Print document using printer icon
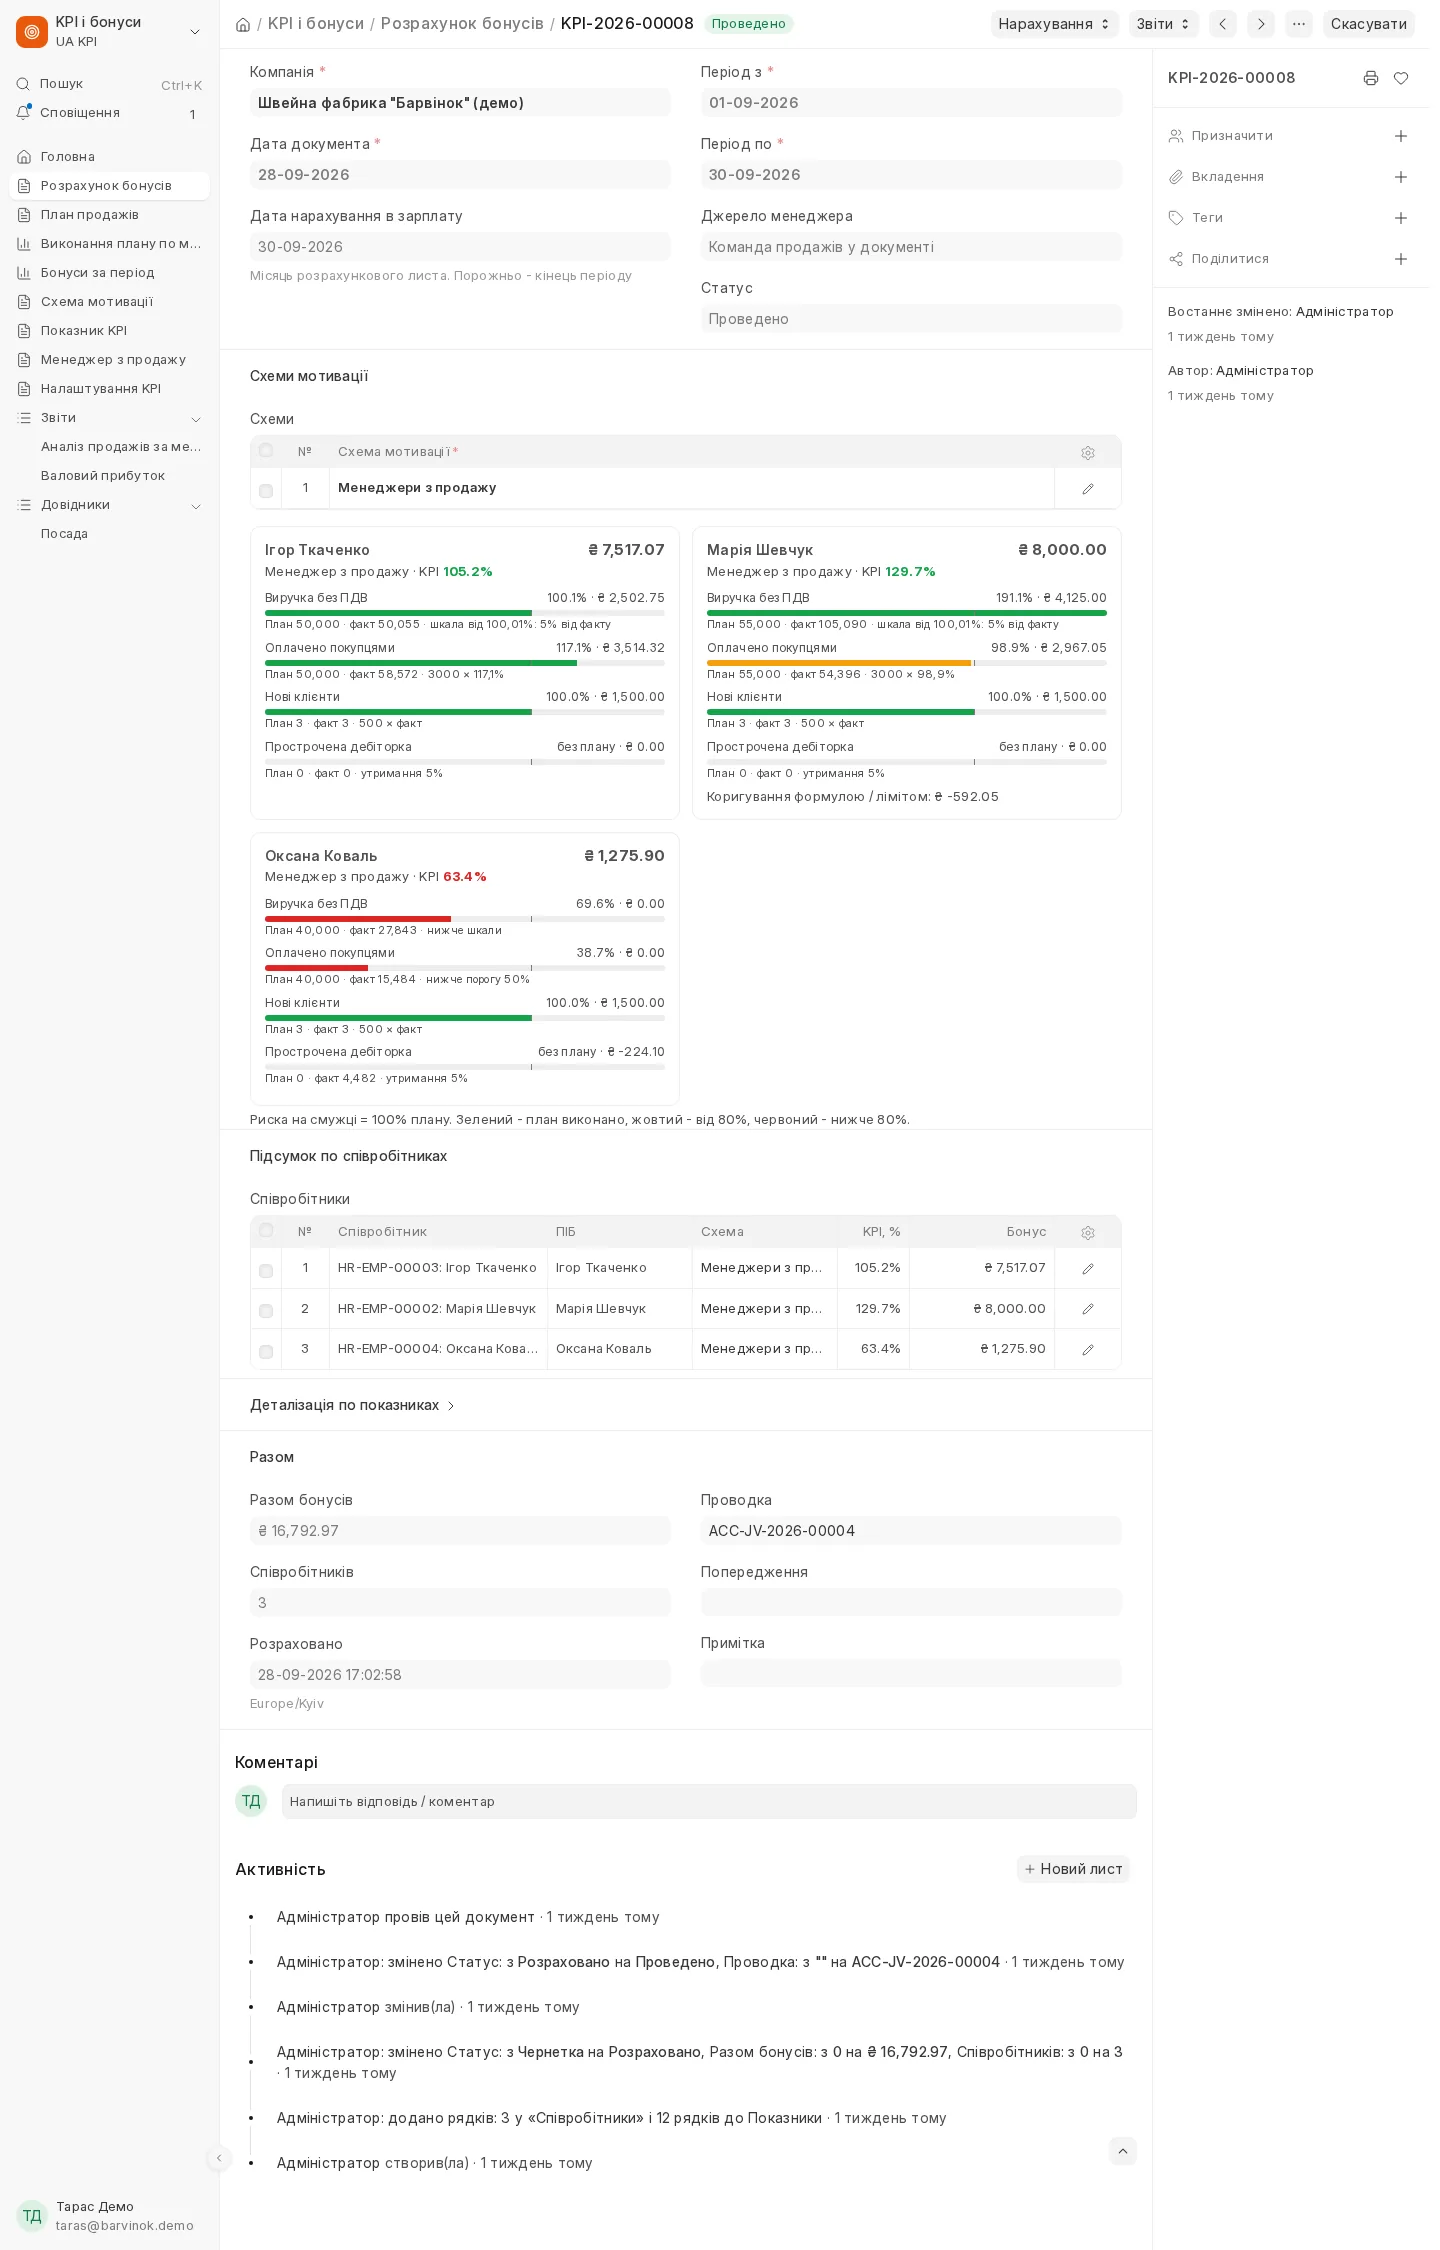 click(1371, 78)
